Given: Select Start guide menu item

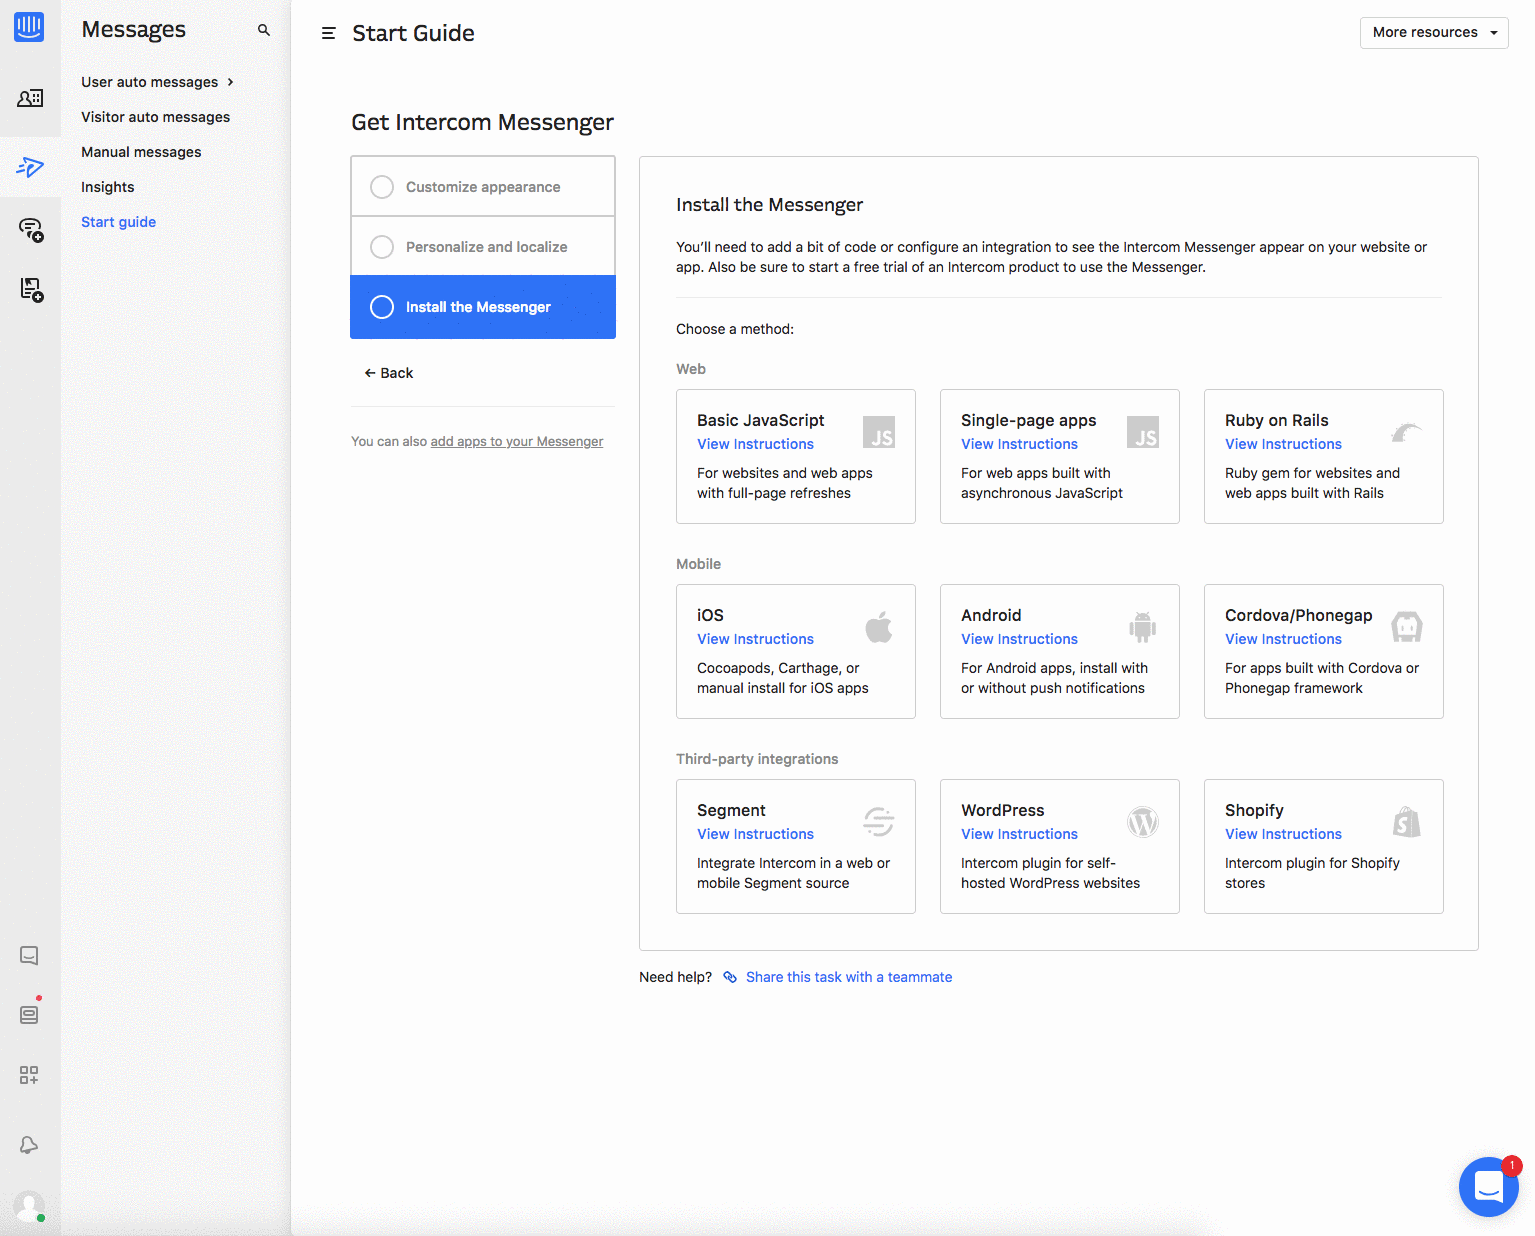Looking at the screenshot, I should click(x=119, y=222).
